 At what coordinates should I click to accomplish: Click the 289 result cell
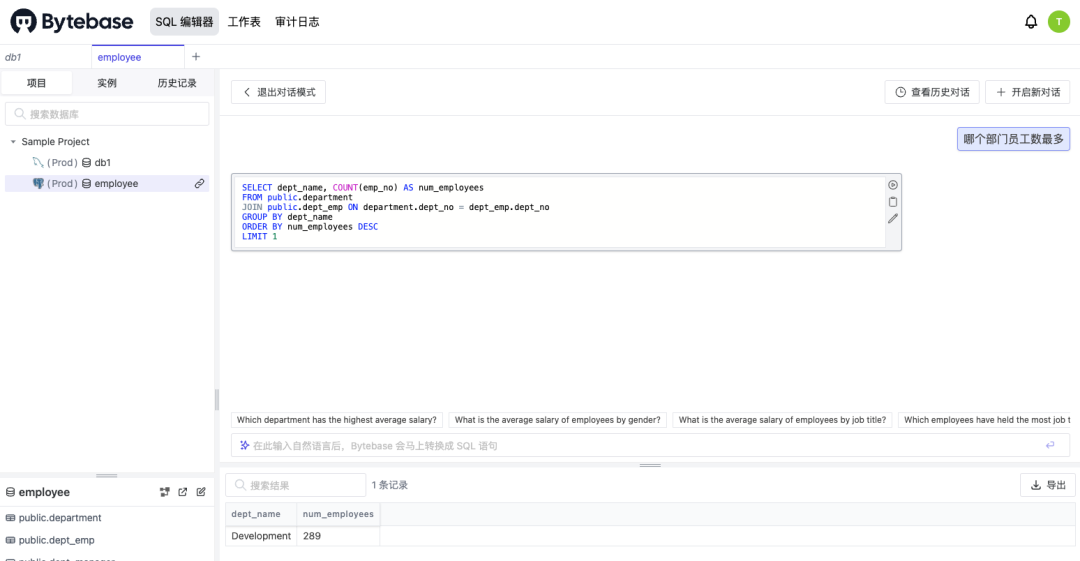click(x=338, y=536)
